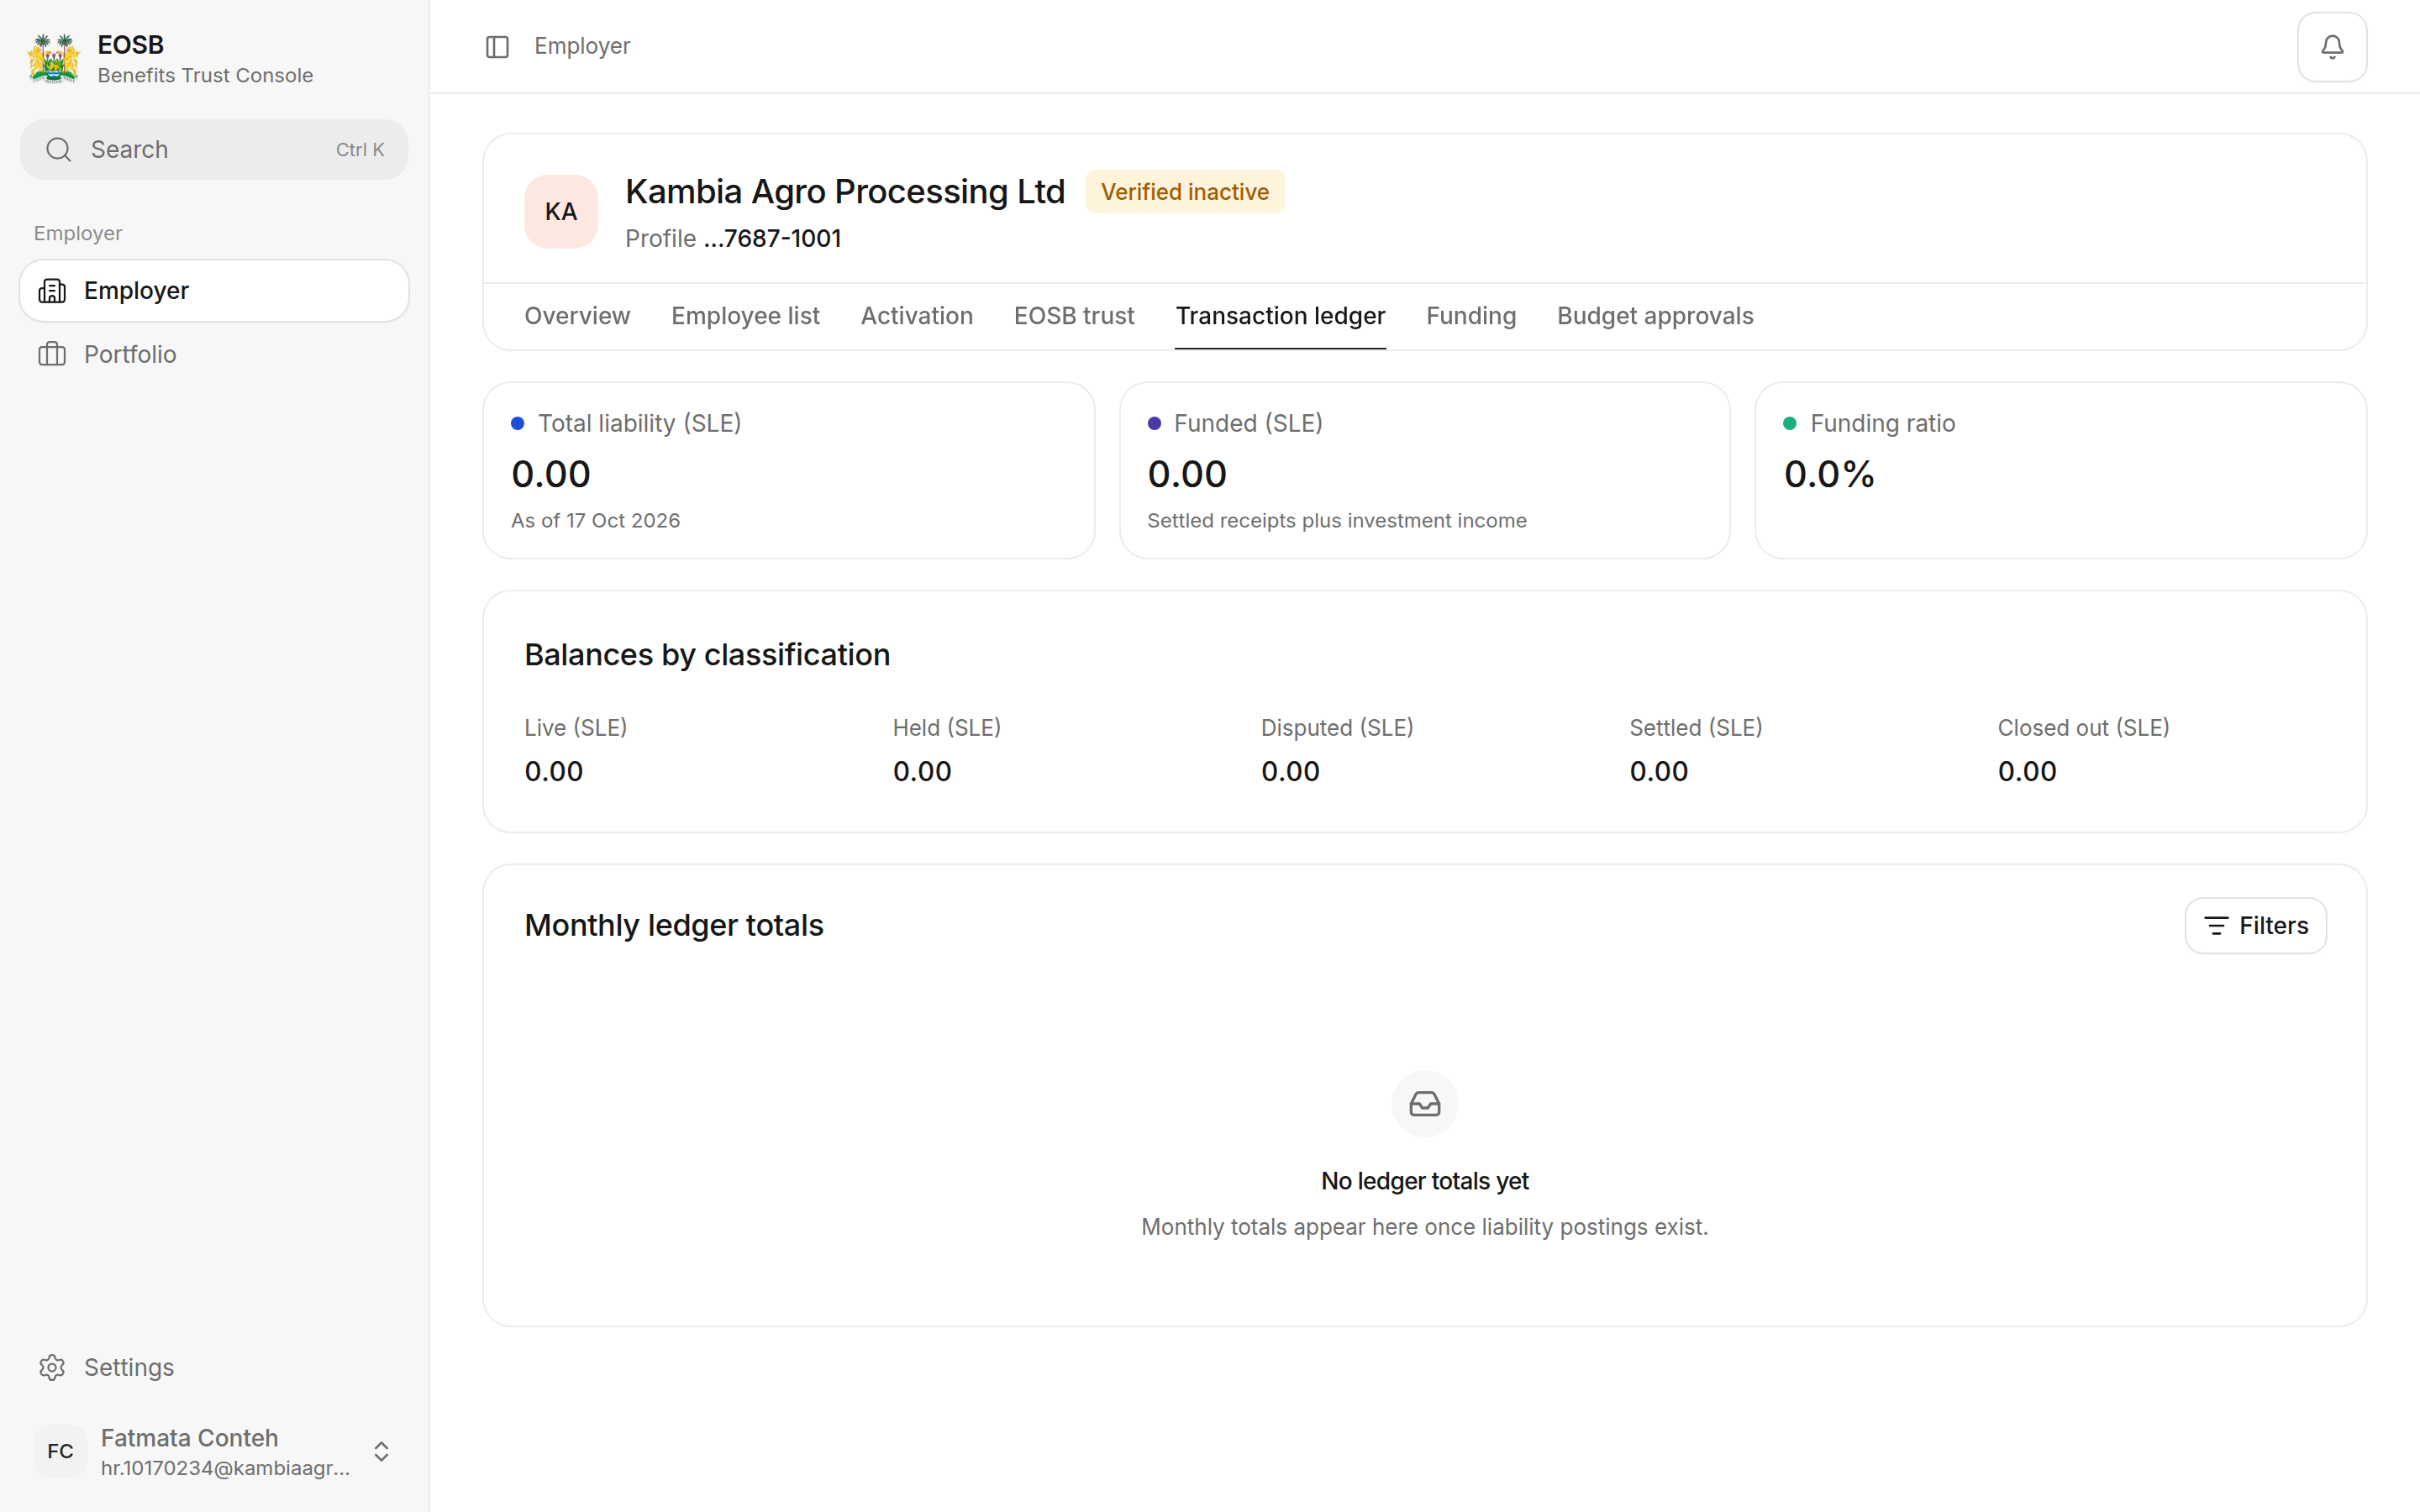Screen dimensions: 2420x1512
Task: Click the Funded (SLE) label
Action: [x=1248, y=424]
